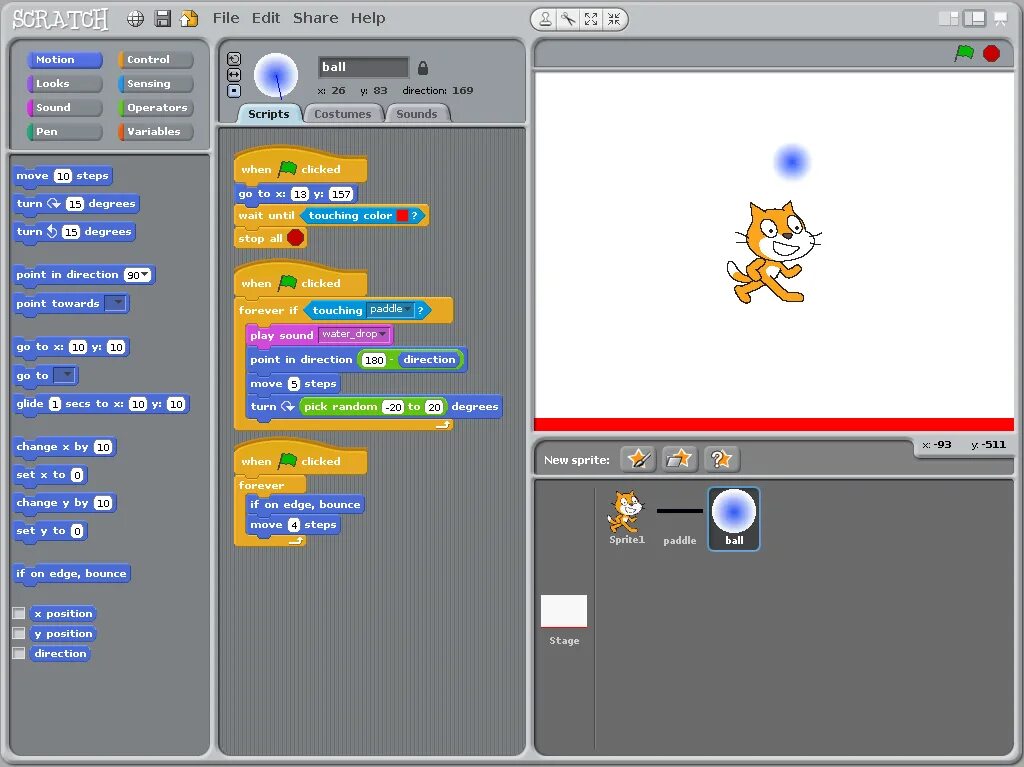Viewport: 1024px width, 767px height.
Task: Click the 'glide 1 secs' palette block
Action: (x=101, y=404)
